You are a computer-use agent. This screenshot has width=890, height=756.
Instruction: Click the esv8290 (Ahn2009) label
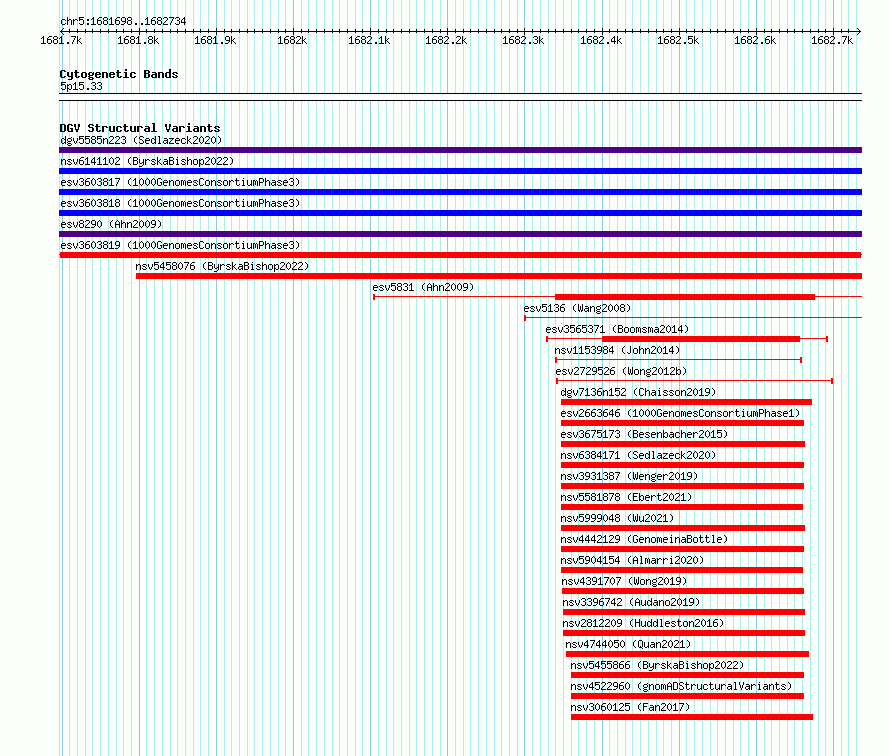pos(111,224)
